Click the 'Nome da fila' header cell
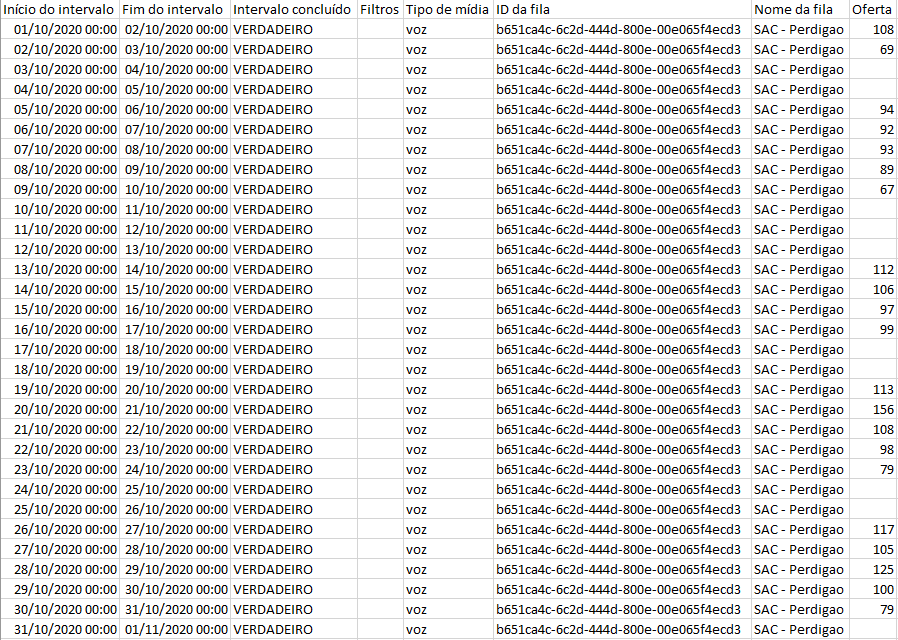 [x=800, y=10]
